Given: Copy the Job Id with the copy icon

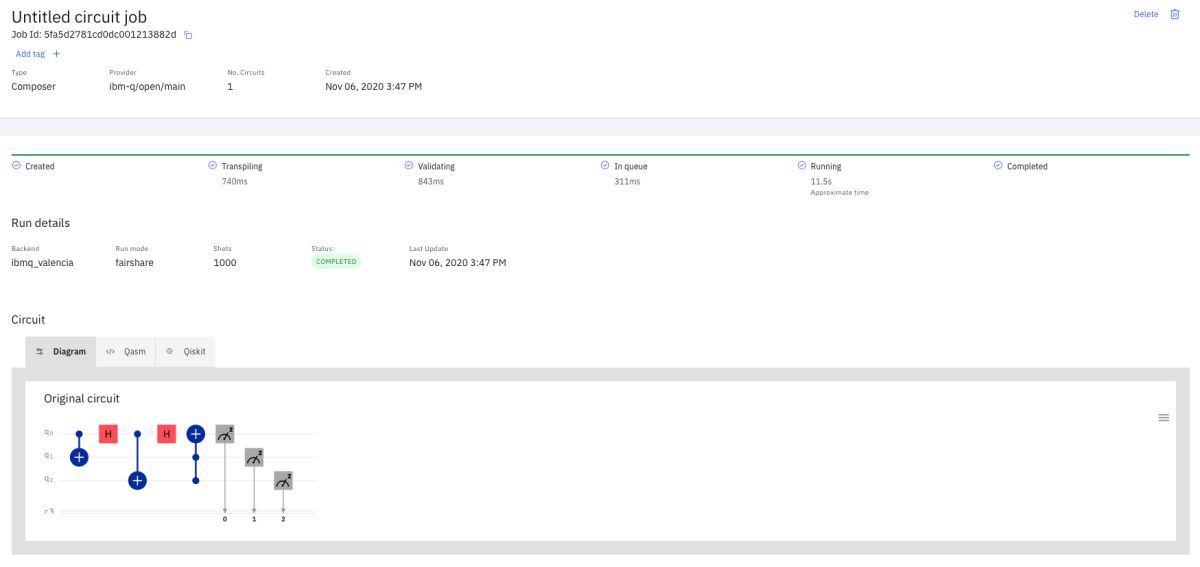Looking at the screenshot, I should (188, 35).
